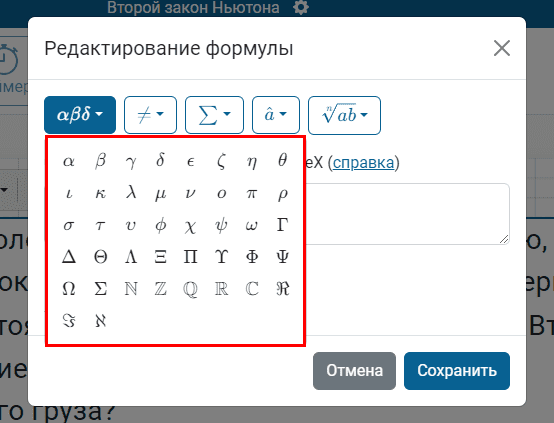Insert the capital Omega symbol
The height and width of the screenshot is (423, 554).
pyautogui.click(x=69, y=289)
